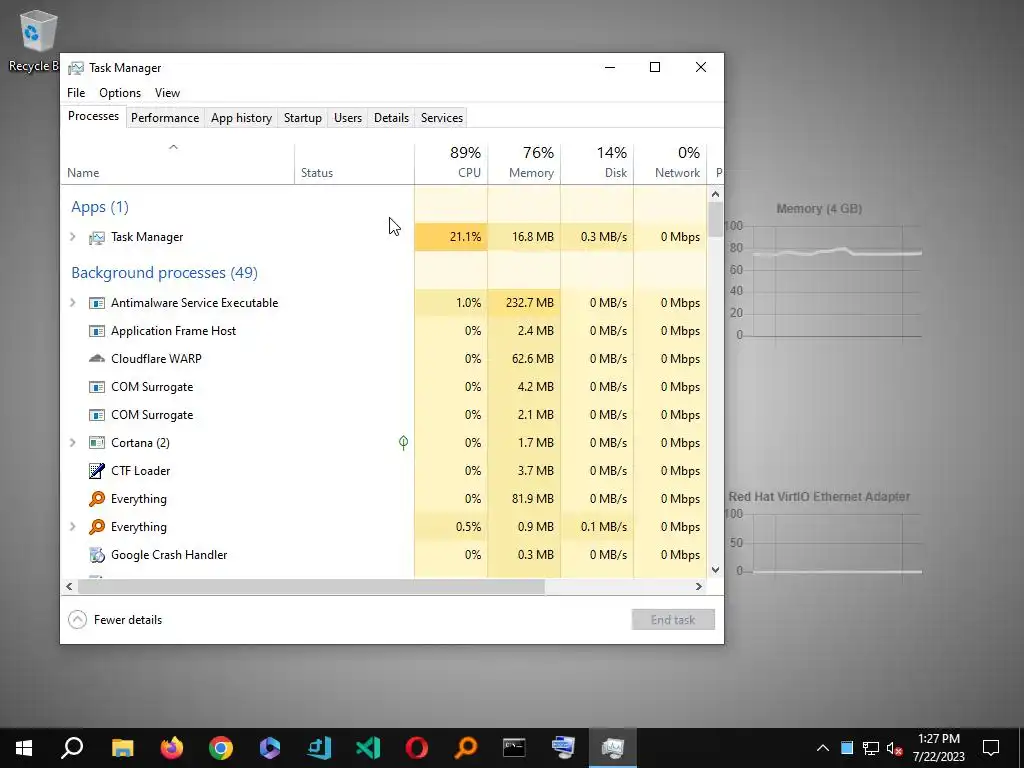Click the horizontal scrollbar thumb

[x=311, y=586]
